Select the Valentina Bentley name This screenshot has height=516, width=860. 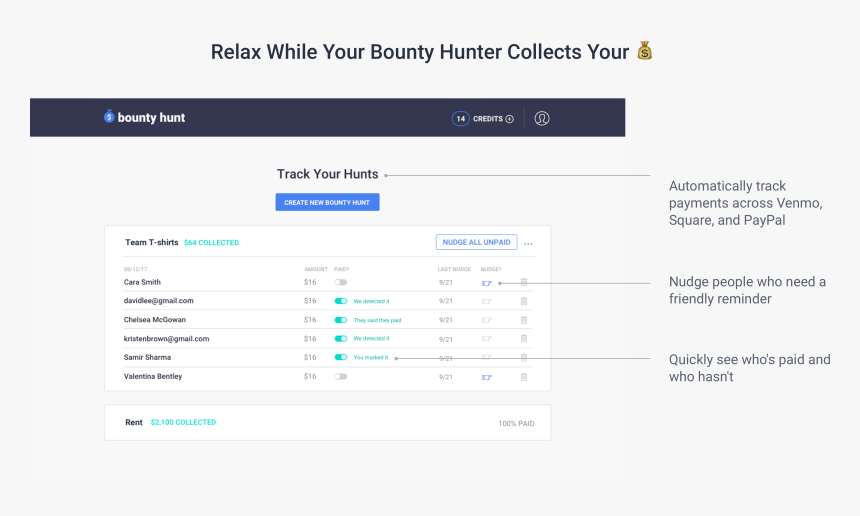pos(153,377)
